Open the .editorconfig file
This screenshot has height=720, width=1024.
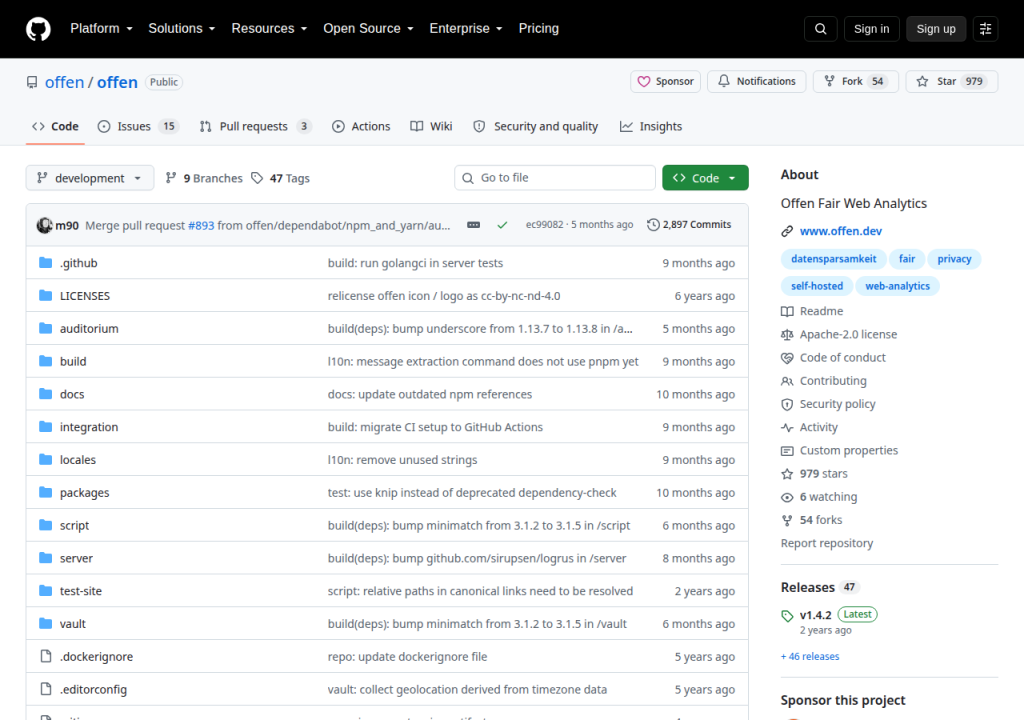pyautogui.click(x=93, y=689)
